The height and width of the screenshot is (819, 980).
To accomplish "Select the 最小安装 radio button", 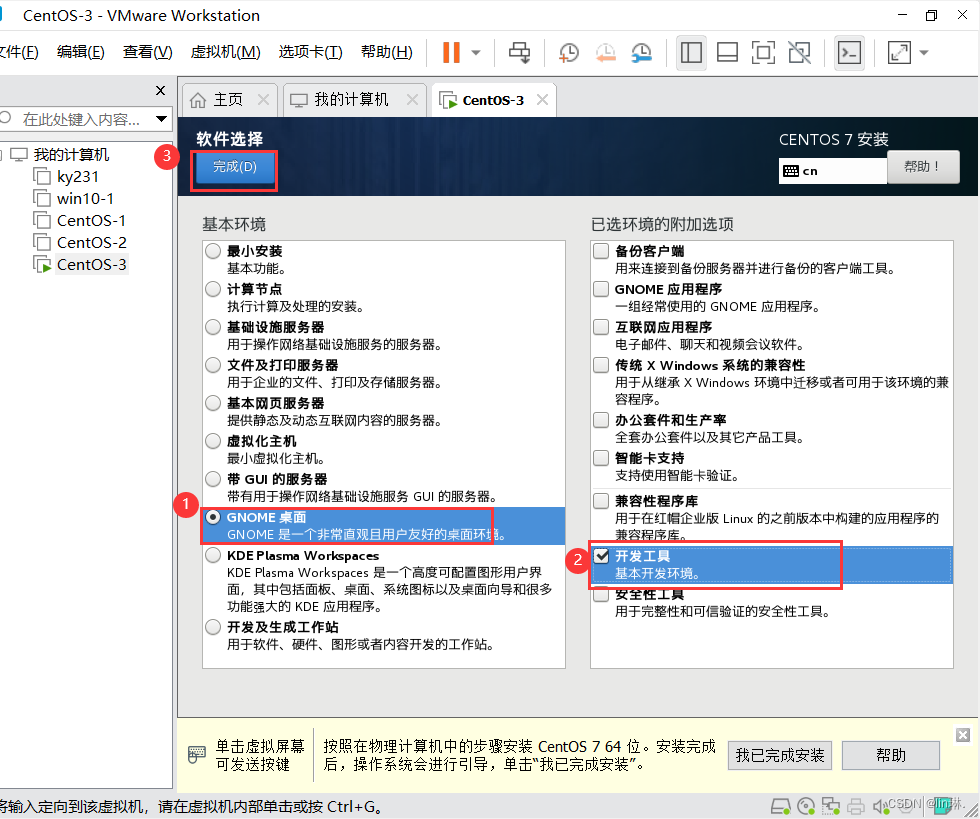I will [x=213, y=251].
